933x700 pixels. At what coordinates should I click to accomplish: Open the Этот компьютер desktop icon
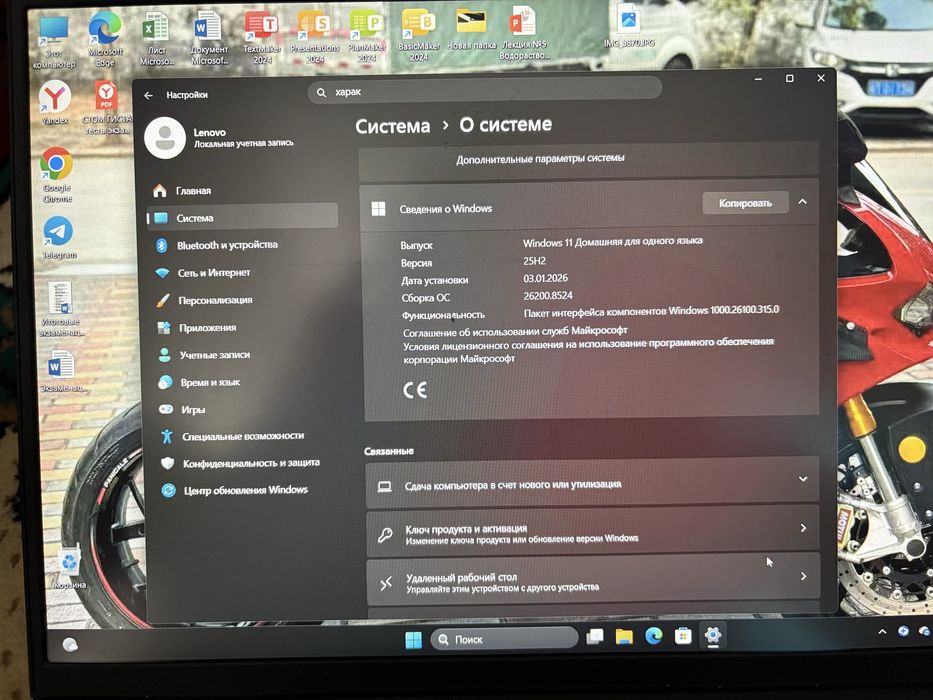coord(54,42)
